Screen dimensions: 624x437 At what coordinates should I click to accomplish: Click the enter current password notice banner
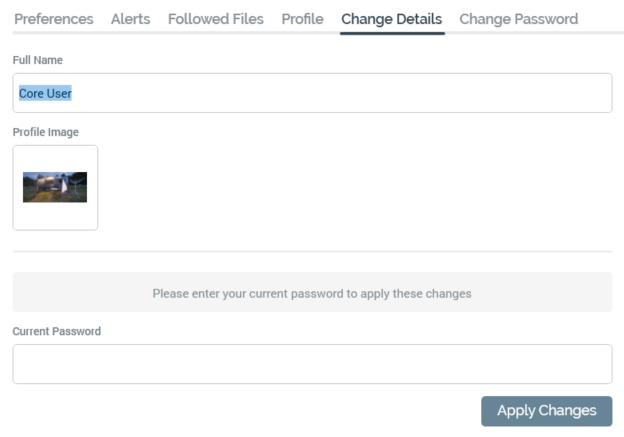pos(312,293)
